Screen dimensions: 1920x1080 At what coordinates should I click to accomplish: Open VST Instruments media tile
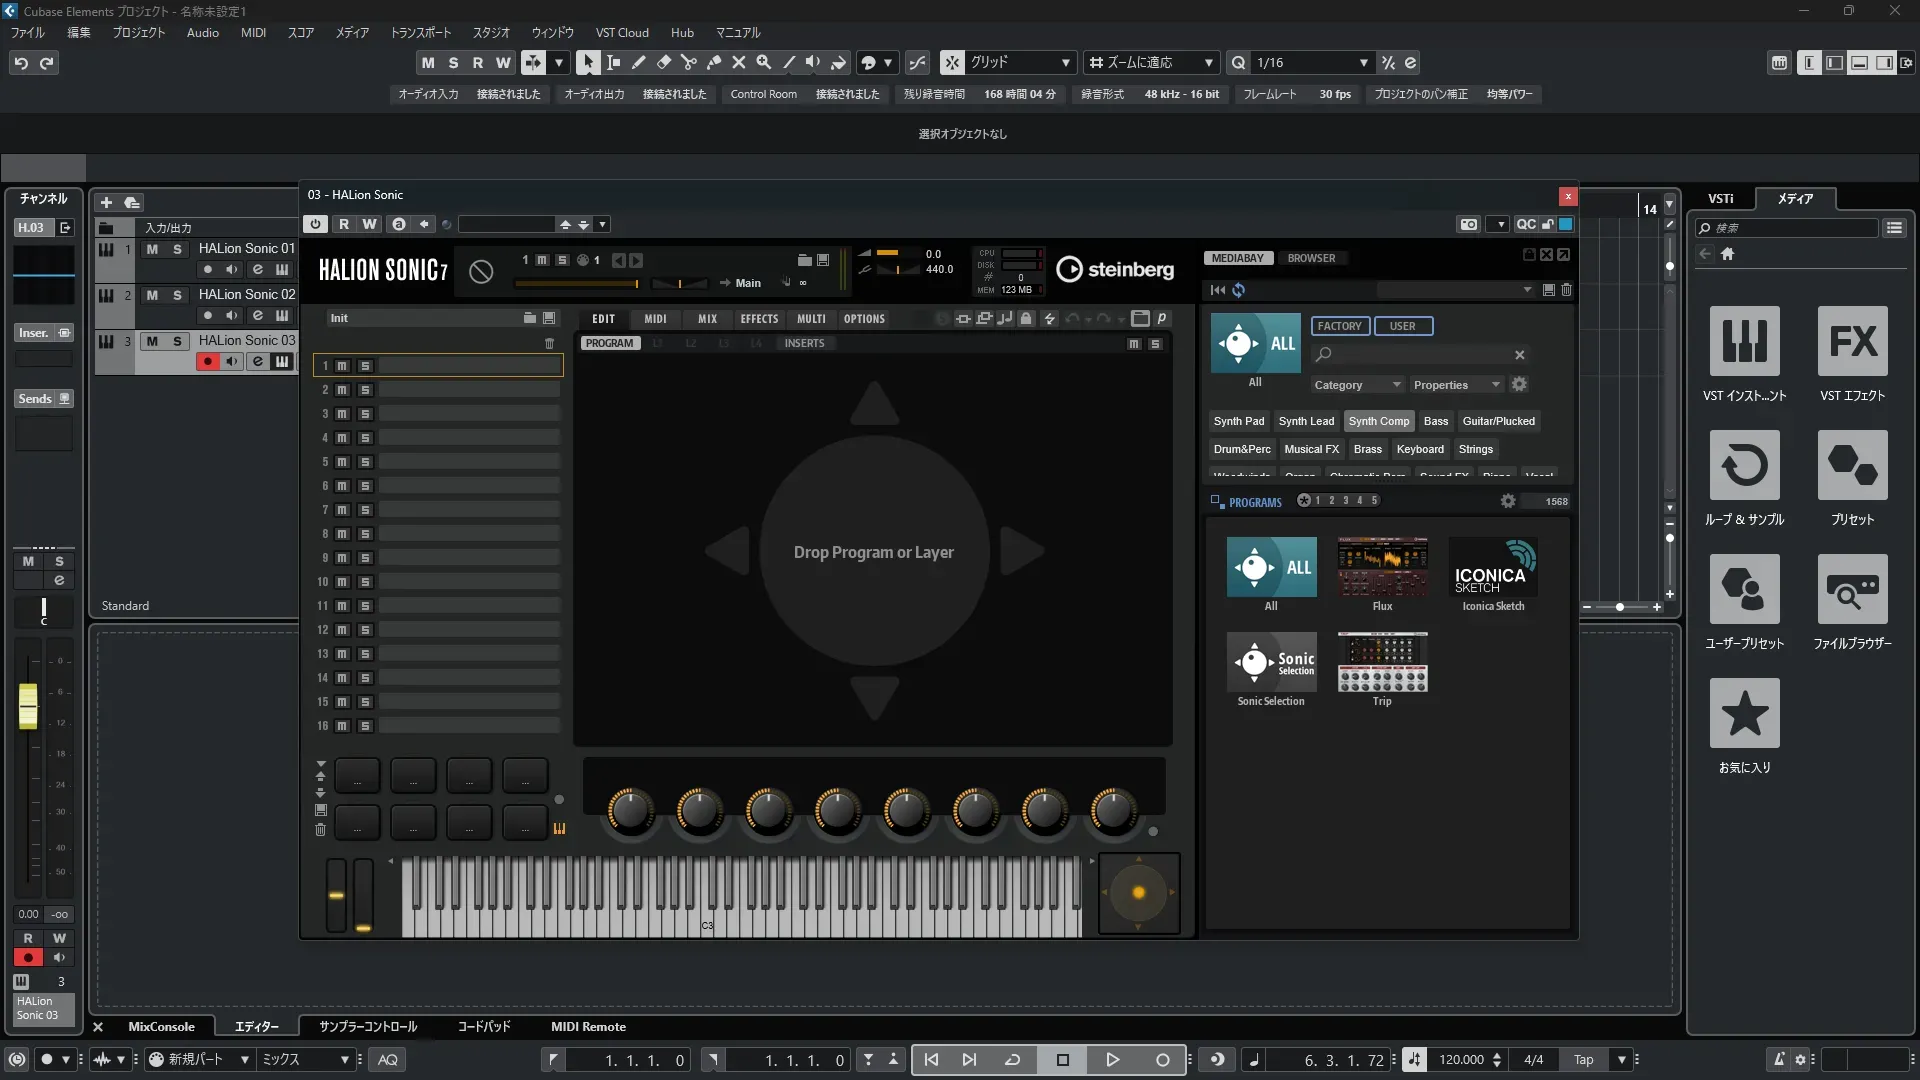coord(1744,342)
